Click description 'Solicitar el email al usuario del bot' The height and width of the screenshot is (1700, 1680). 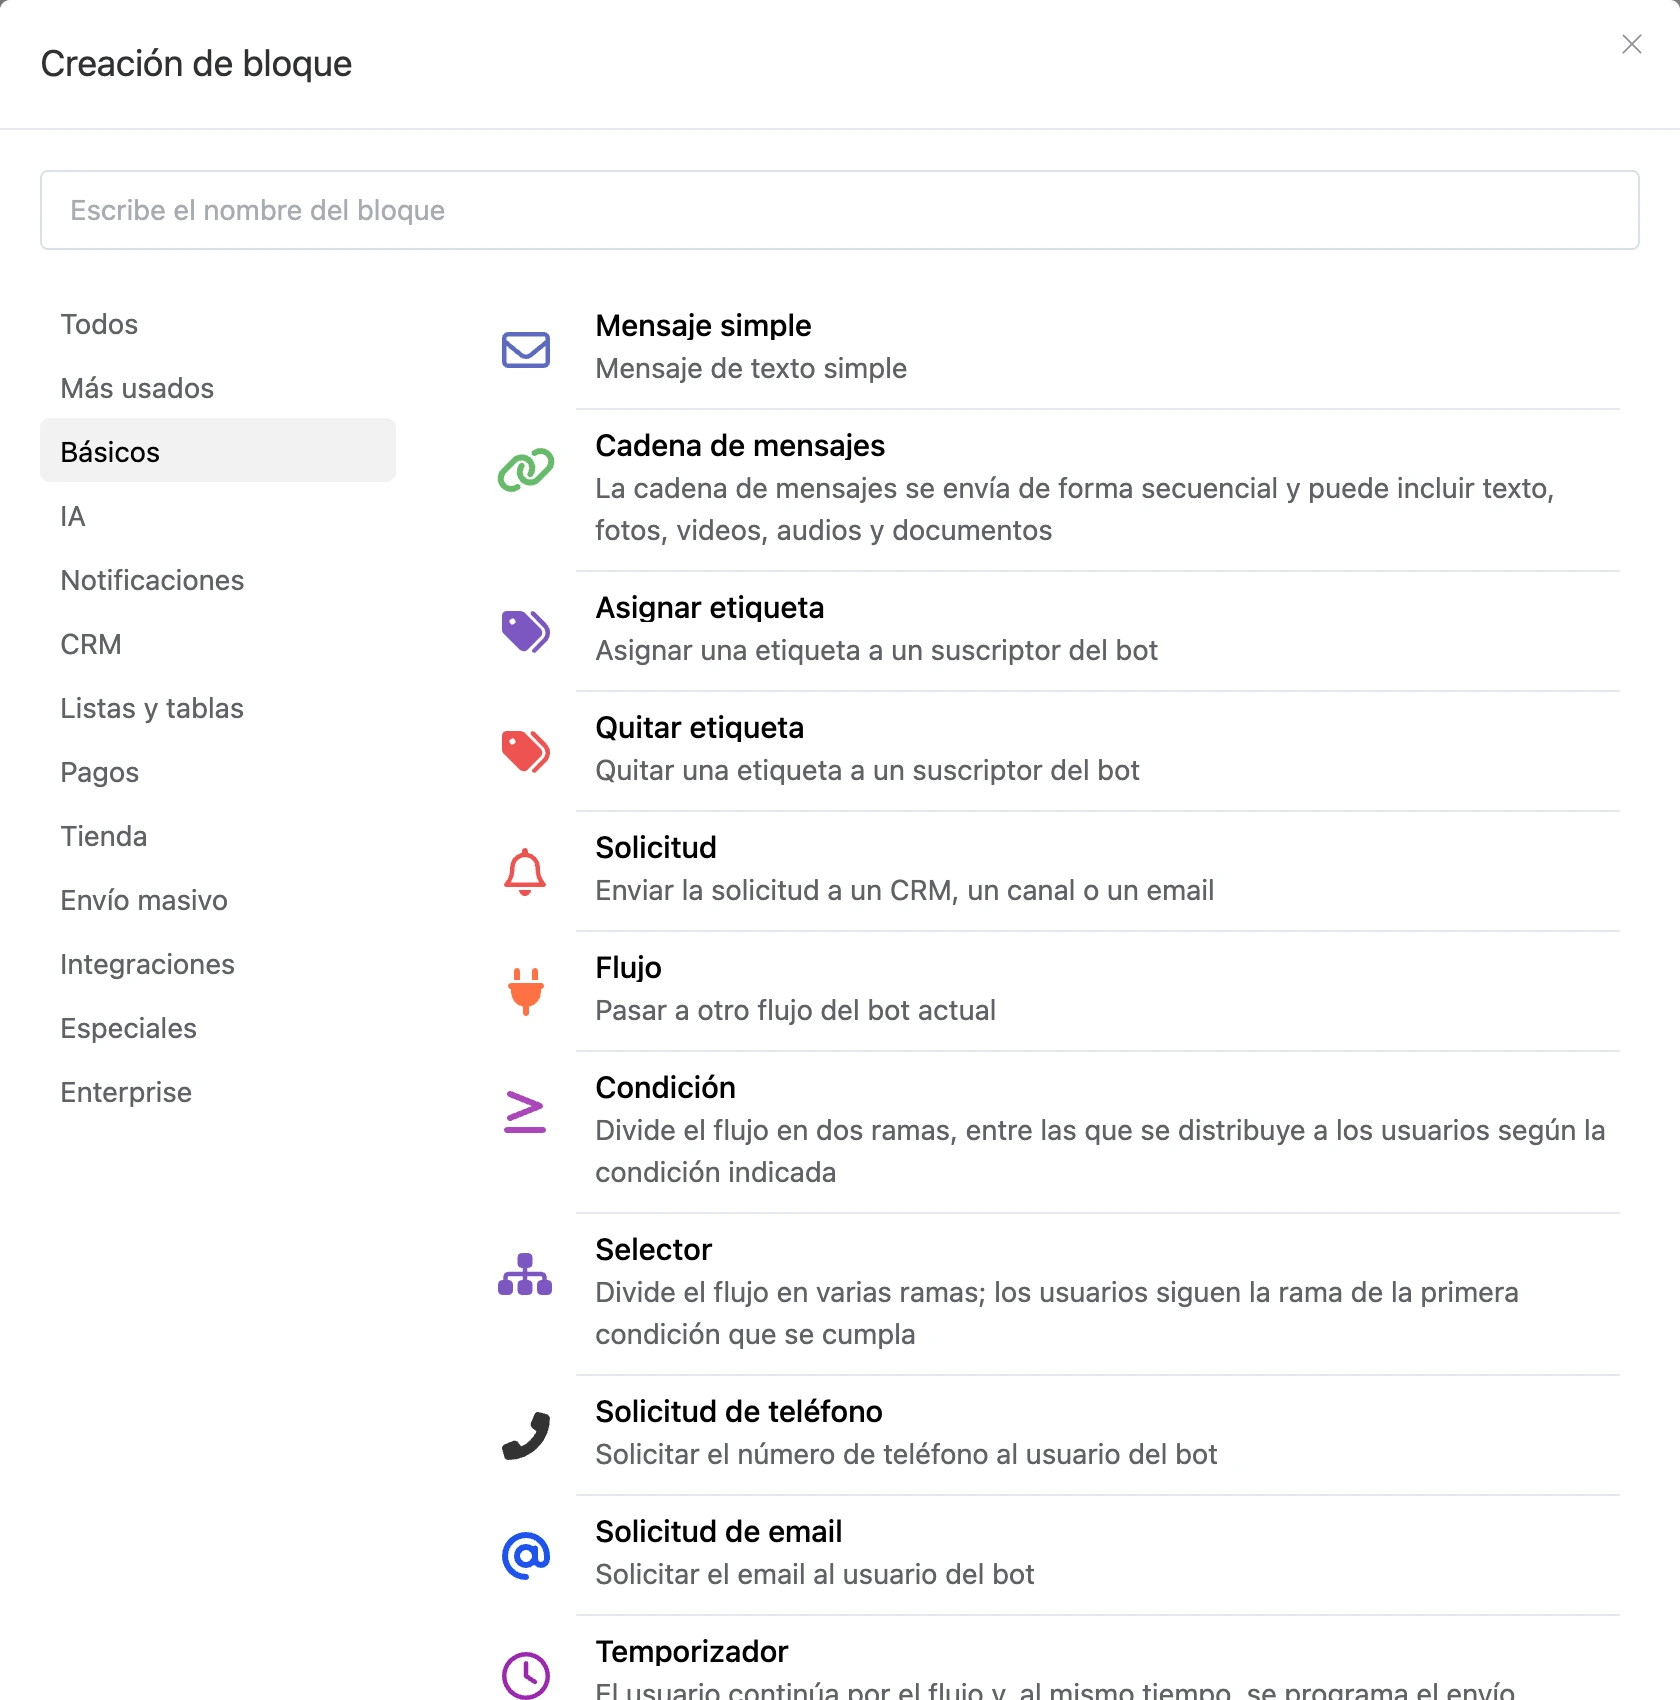pos(814,1575)
